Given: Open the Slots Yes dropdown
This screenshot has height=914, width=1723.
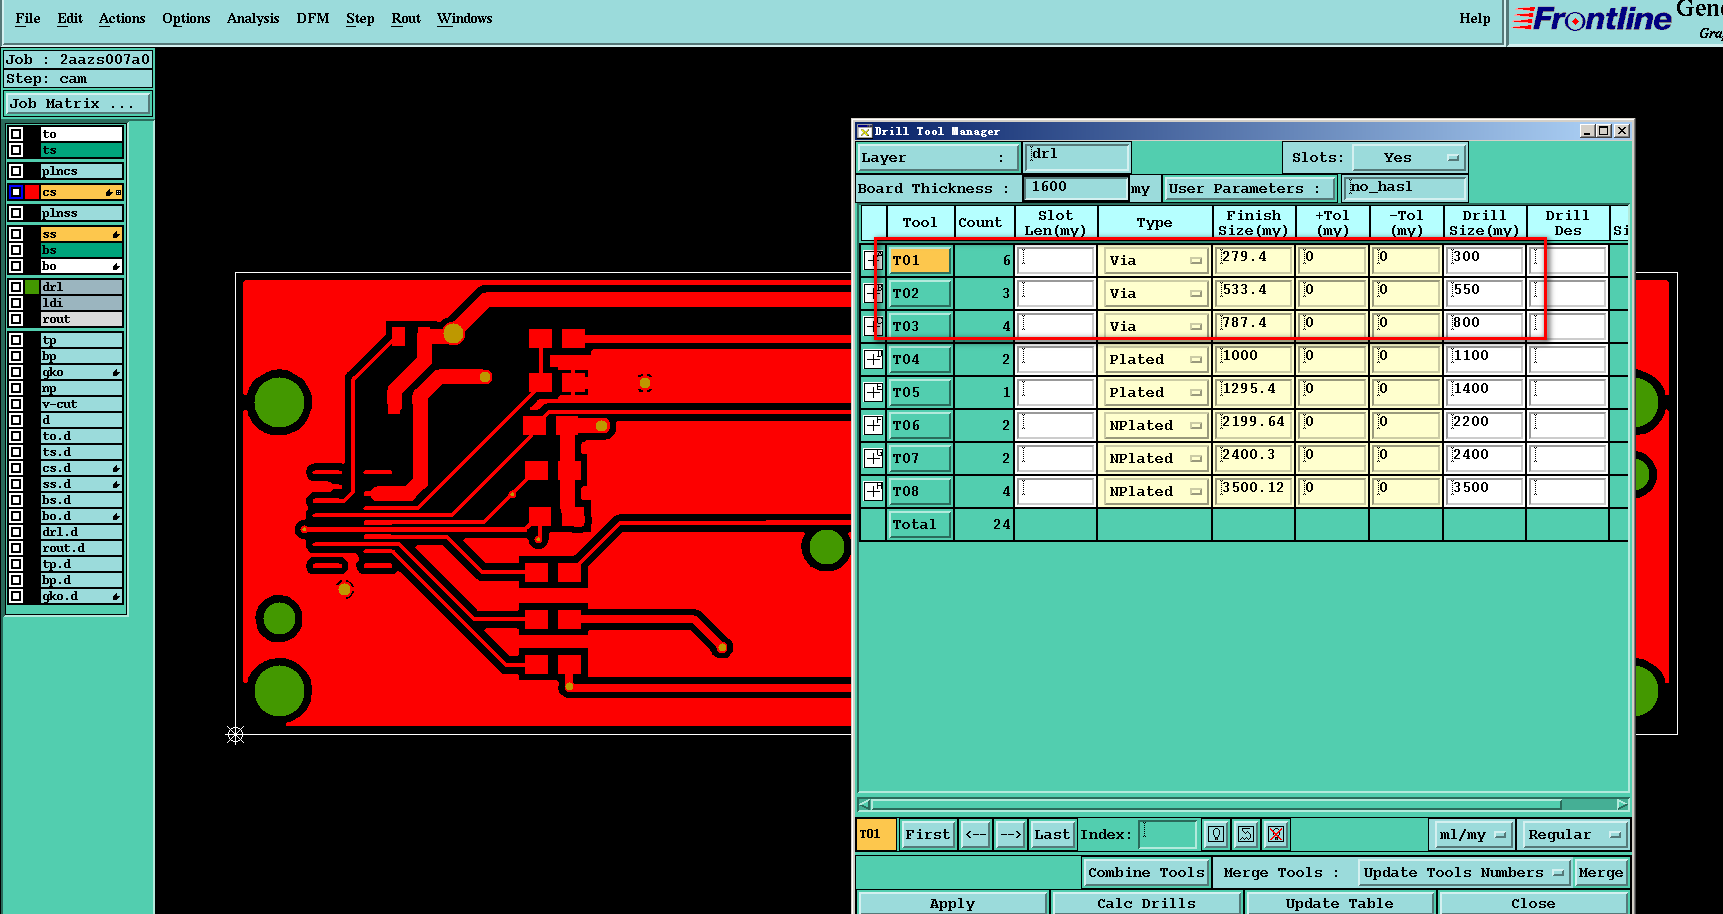Looking at the screenshot, I should pos(1408,158).
